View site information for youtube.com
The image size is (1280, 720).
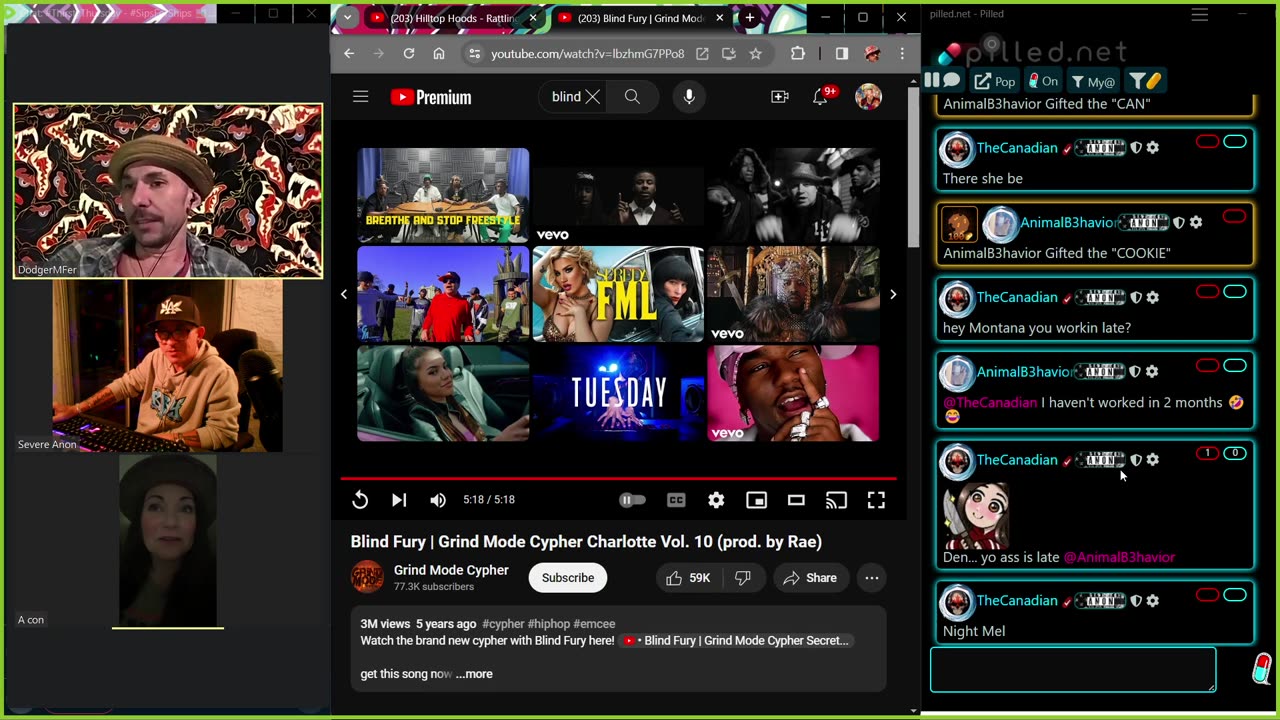click(x=475, y=54)
